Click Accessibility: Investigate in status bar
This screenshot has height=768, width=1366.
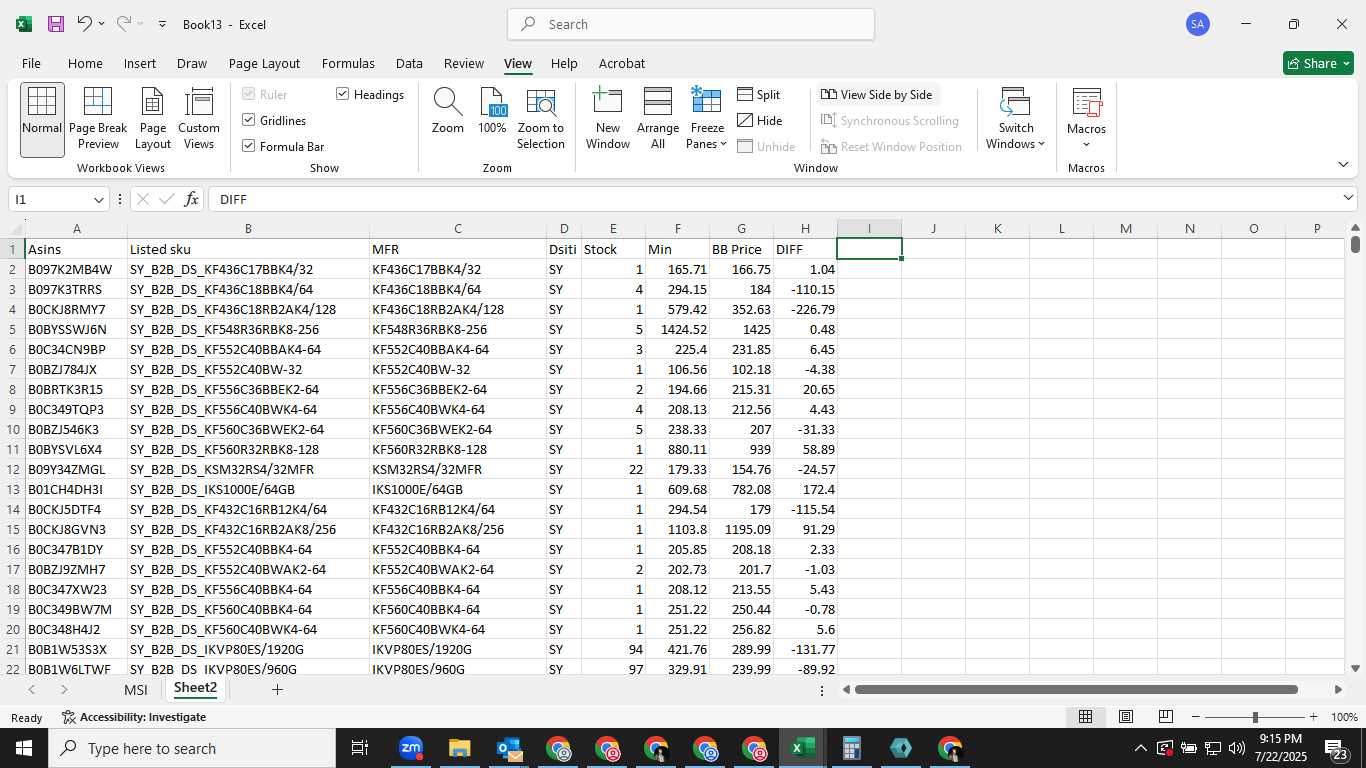(x=134, y=717)
